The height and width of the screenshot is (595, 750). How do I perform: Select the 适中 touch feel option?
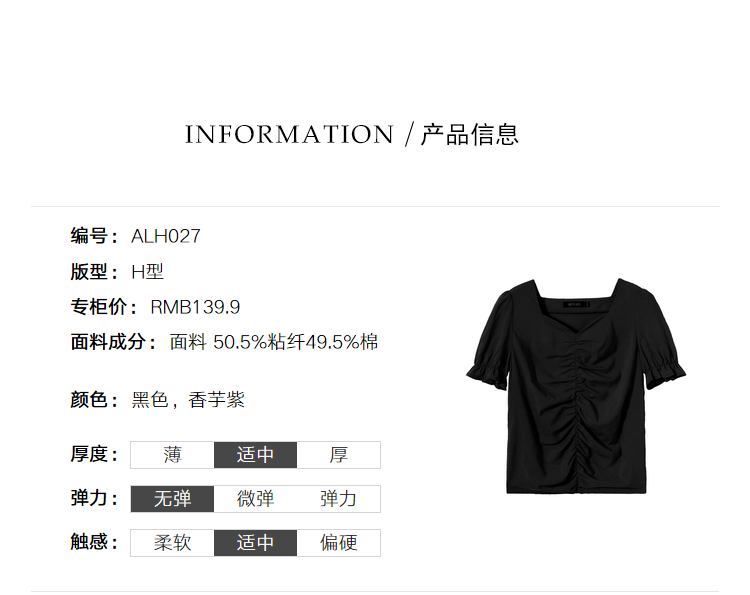tap(255, 543)
